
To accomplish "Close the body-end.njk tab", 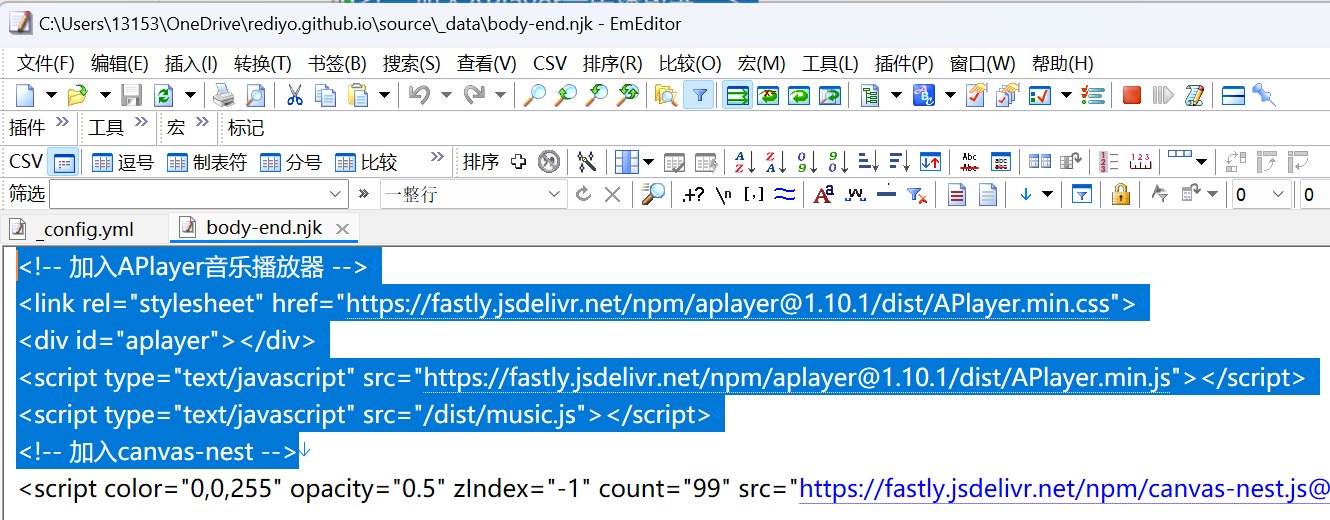I will tap(342, 229).
